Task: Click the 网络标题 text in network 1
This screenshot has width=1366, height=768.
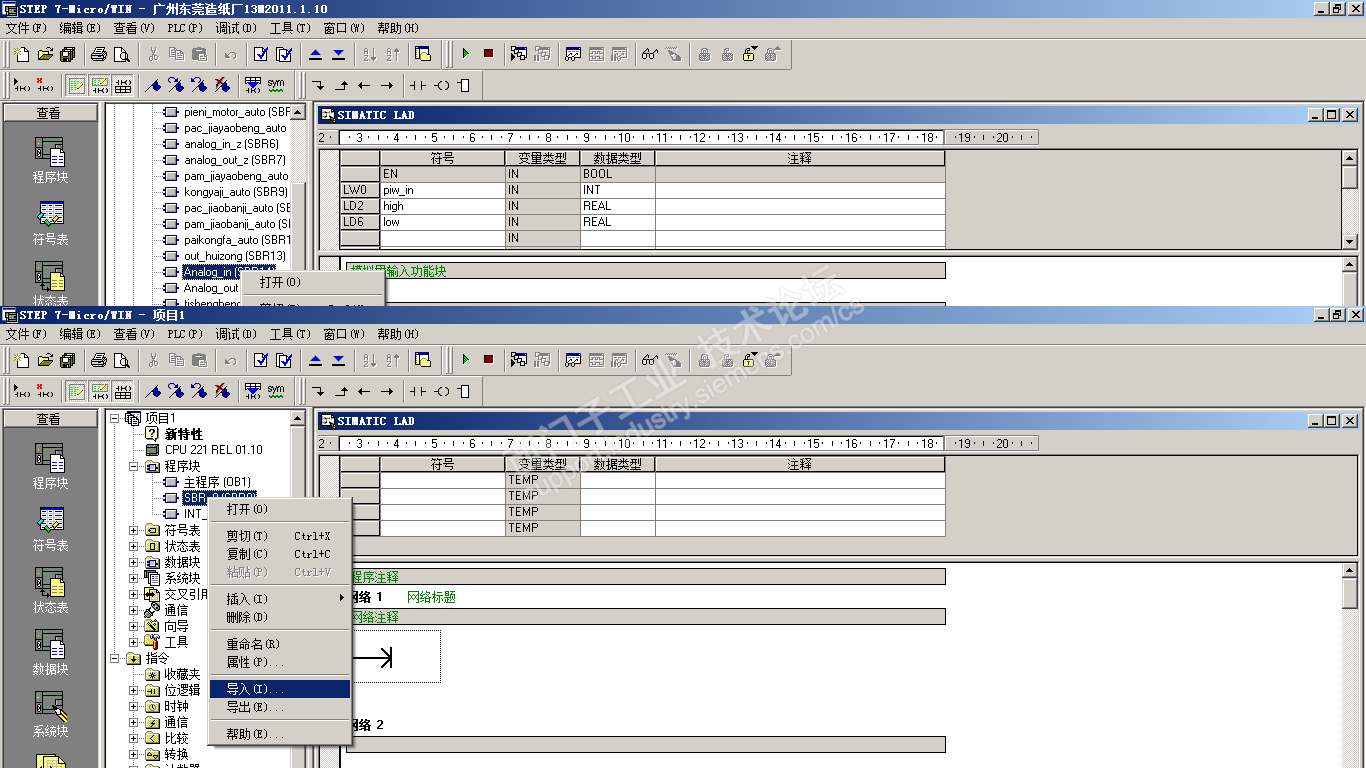Action: [431, 597]
